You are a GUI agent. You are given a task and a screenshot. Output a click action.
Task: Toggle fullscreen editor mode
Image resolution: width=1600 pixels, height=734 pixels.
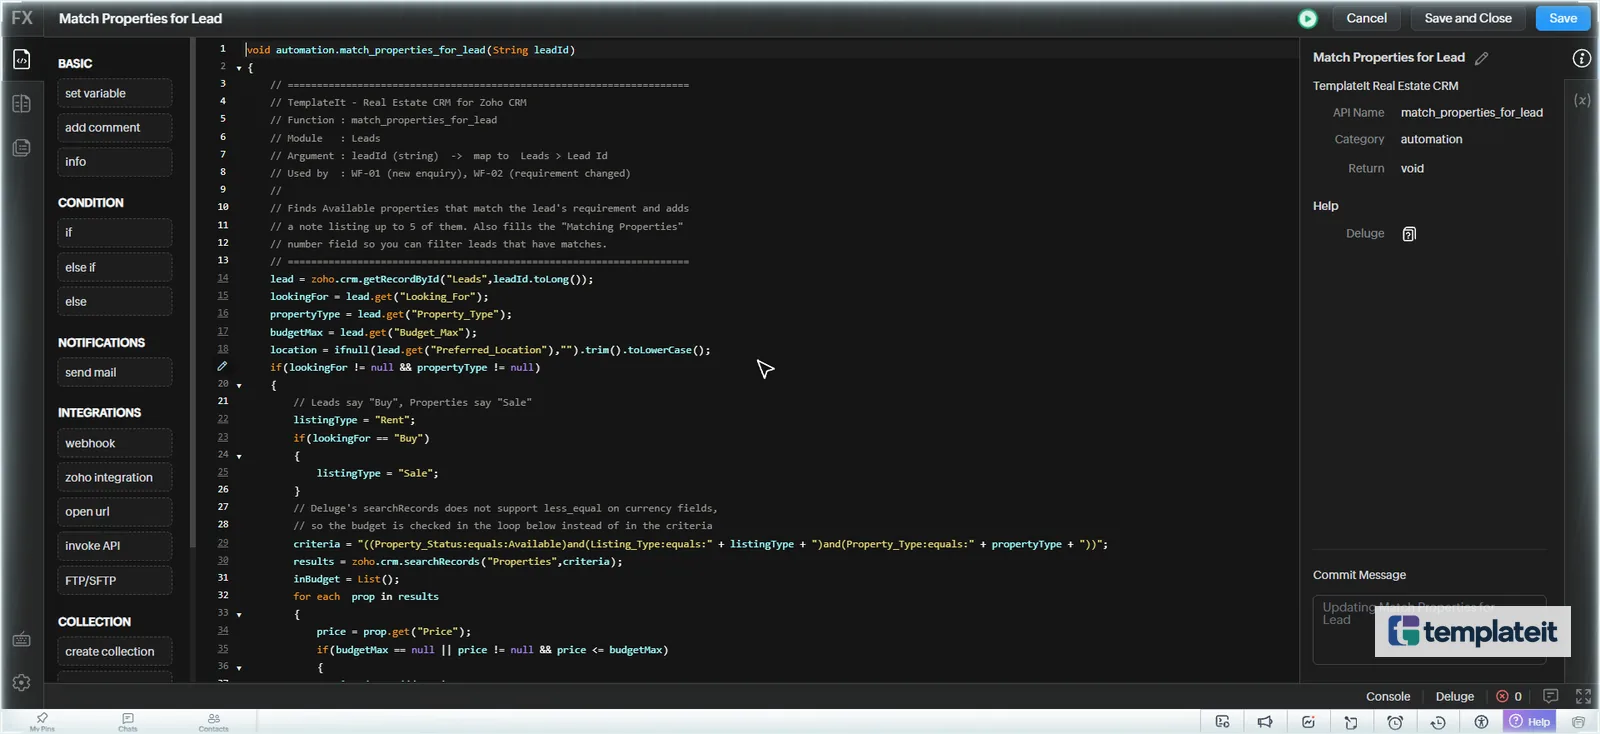point(1583,696)
